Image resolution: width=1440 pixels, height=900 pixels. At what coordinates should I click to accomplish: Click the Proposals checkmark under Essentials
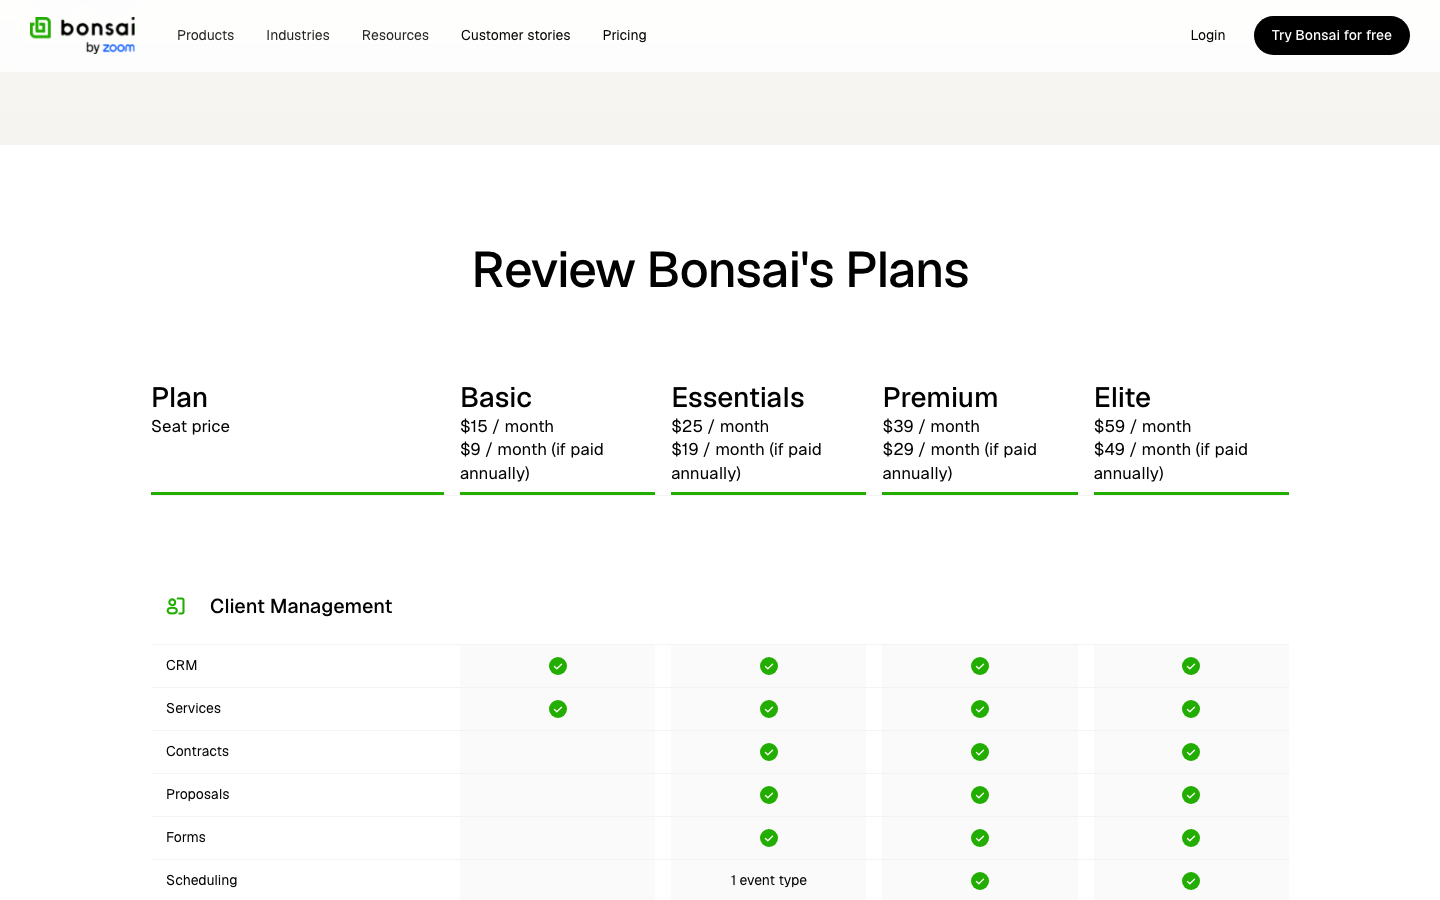click(x=769, y=795)
